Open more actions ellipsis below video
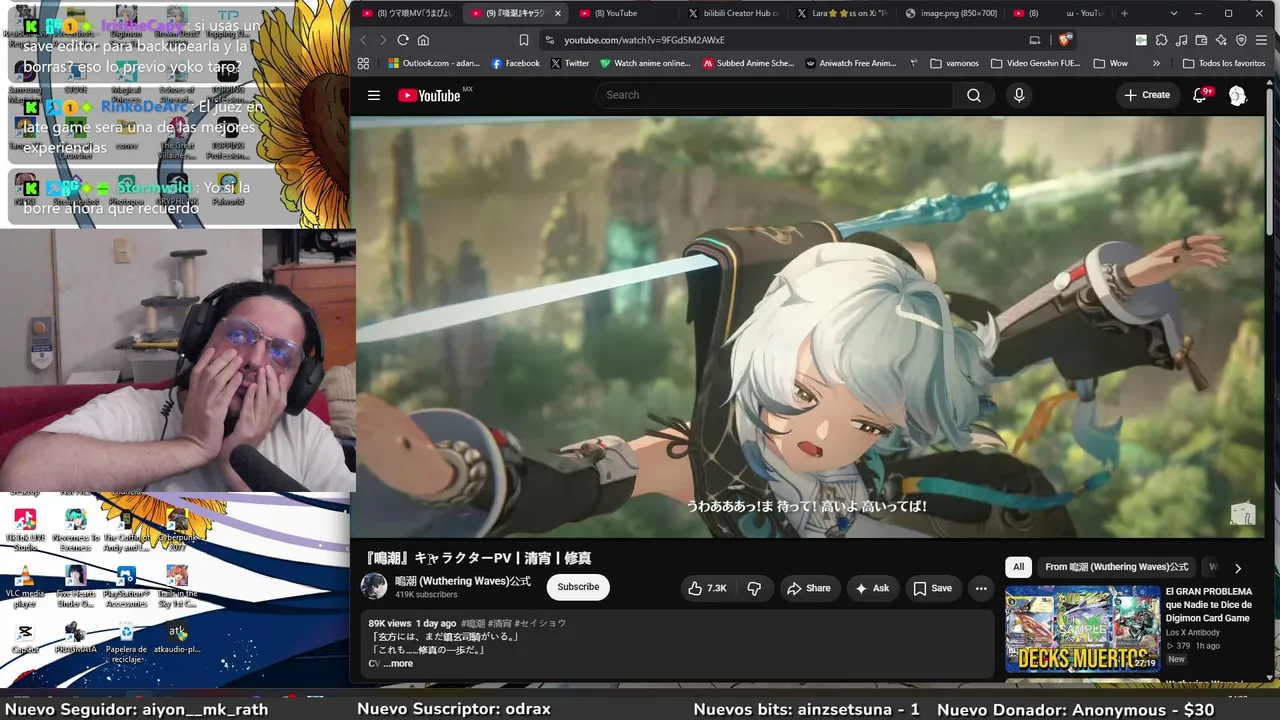The width and height of the screenshot is (1280, 720). [981, 588]
